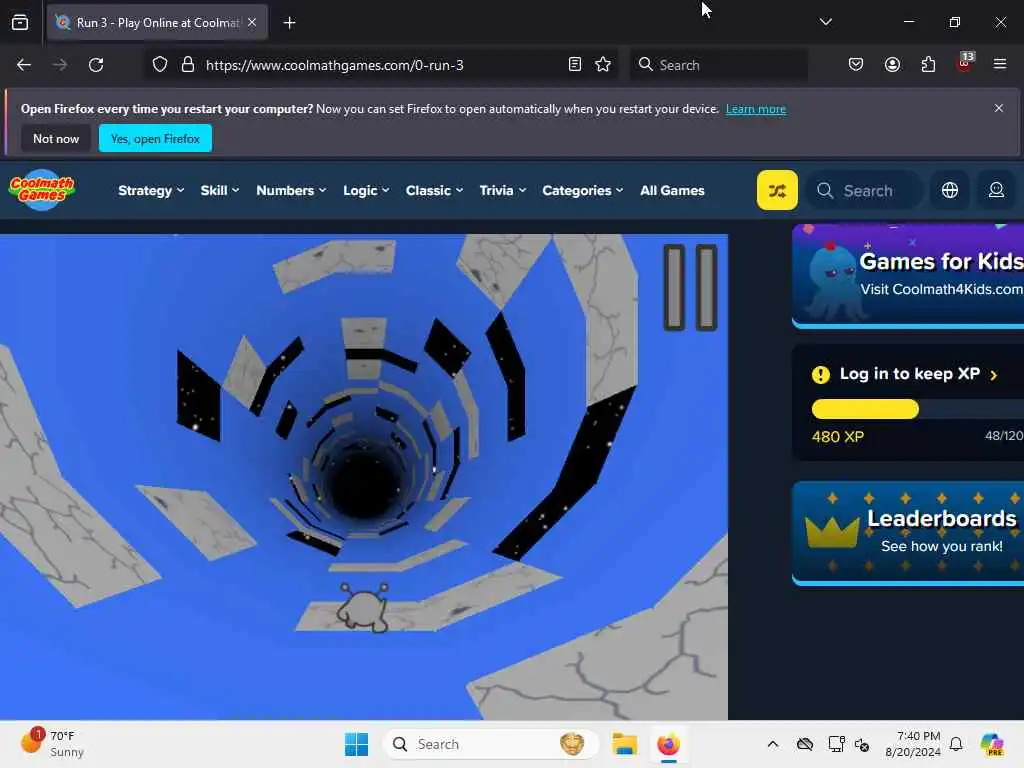Toggle reader view icon in address bar
The height and width of the screenshot is (768, 1024).
click(575, 65)
